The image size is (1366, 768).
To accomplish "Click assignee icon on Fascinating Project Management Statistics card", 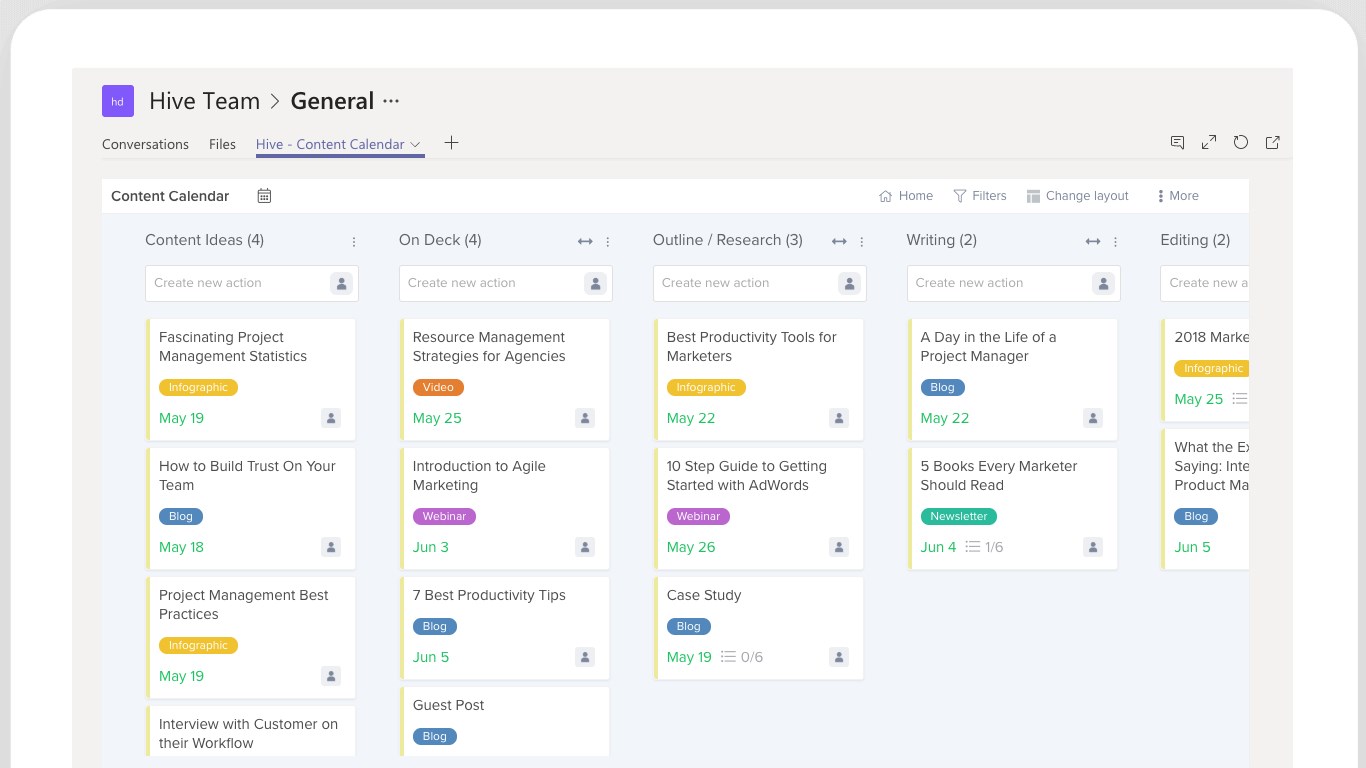I will coord(331,418).
